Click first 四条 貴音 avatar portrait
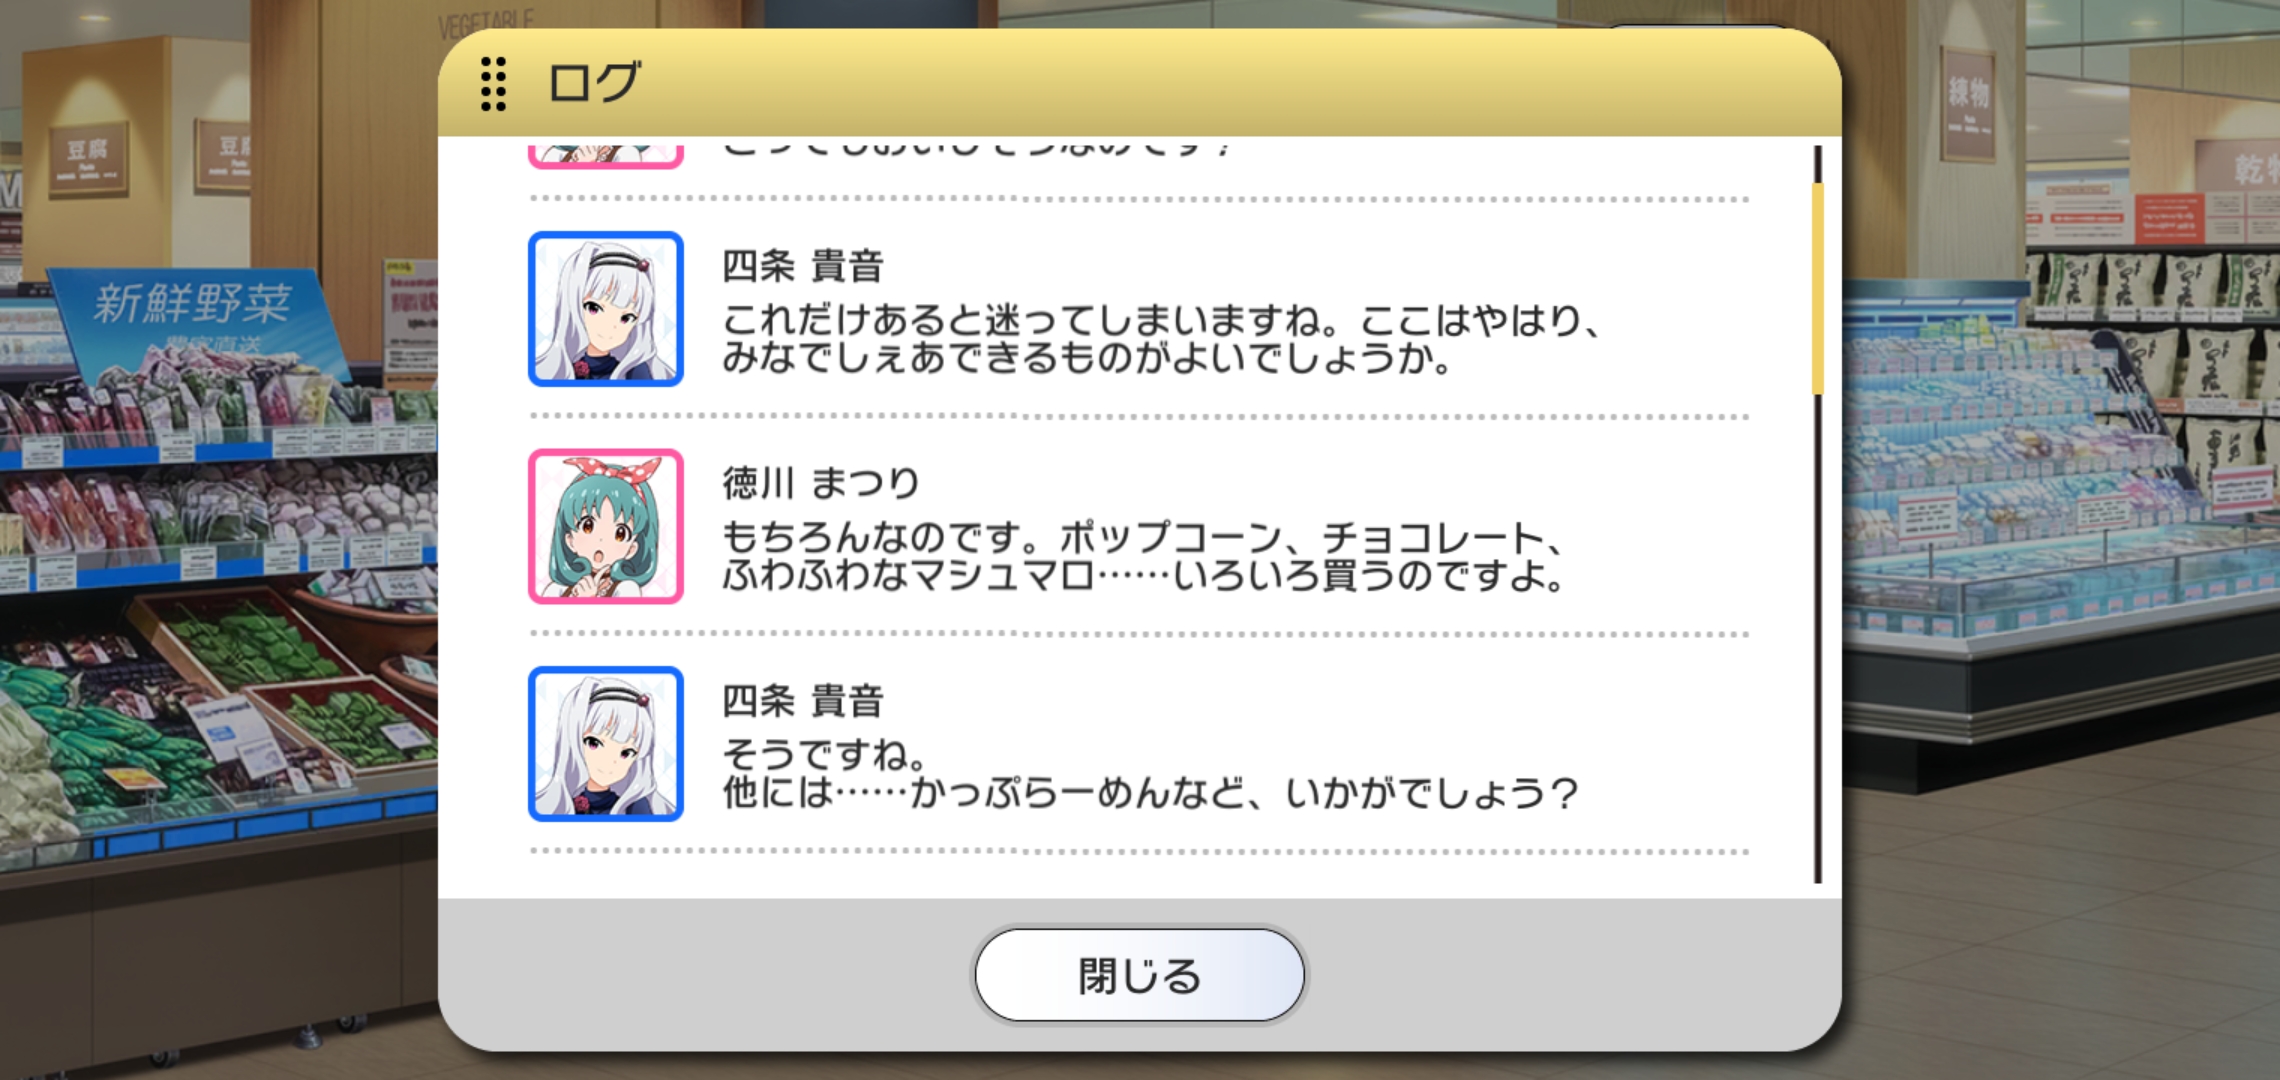This screenshot has height=1080, width=2280. [x=606, y=309]
